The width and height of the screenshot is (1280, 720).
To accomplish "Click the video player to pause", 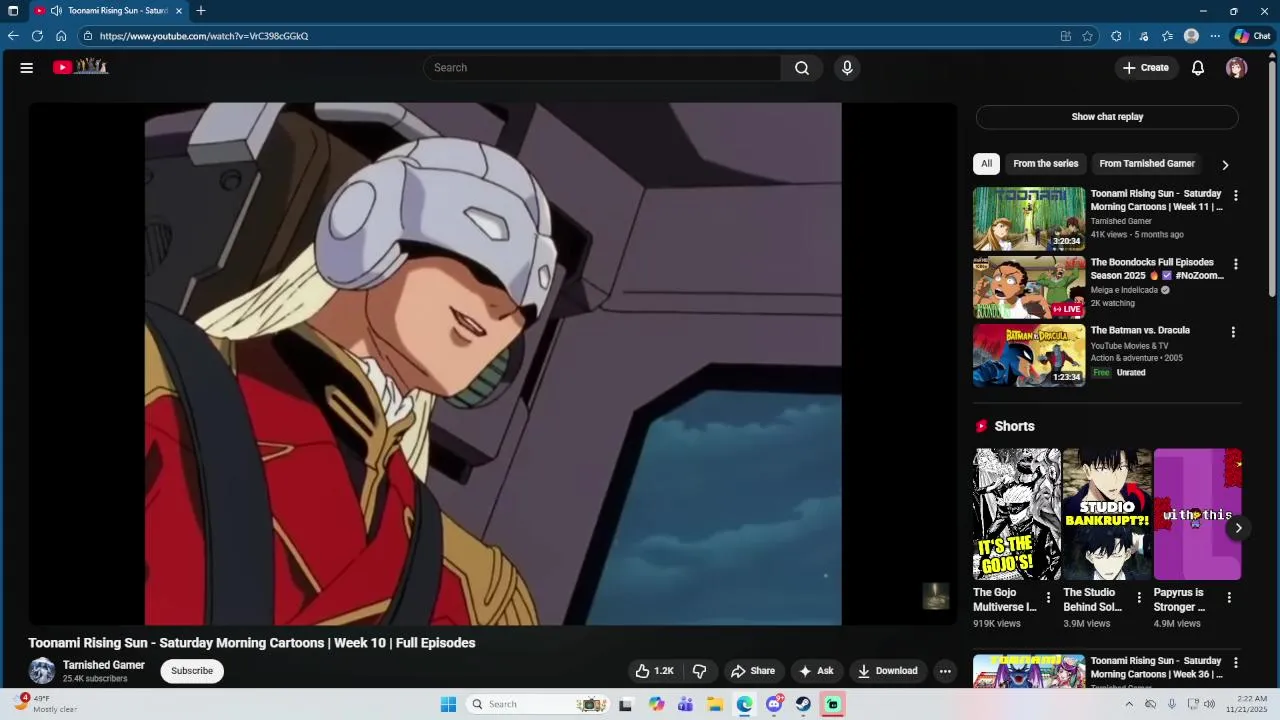I will [x=493, y=364].
